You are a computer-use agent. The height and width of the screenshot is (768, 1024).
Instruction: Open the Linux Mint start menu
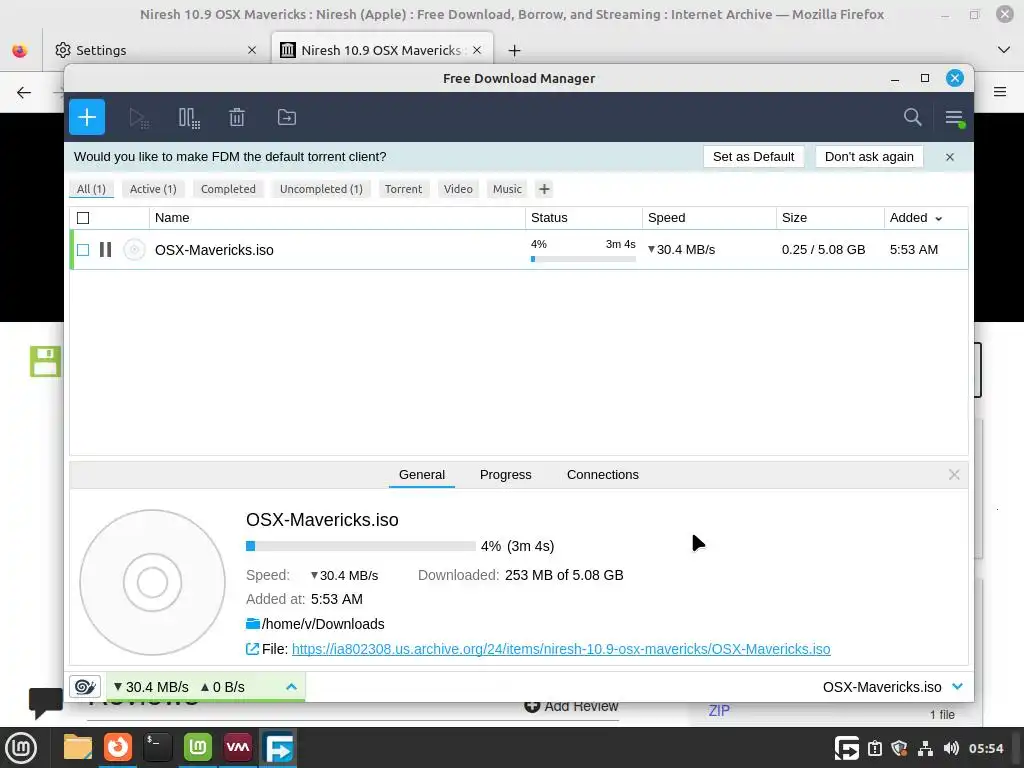[22, 748]
